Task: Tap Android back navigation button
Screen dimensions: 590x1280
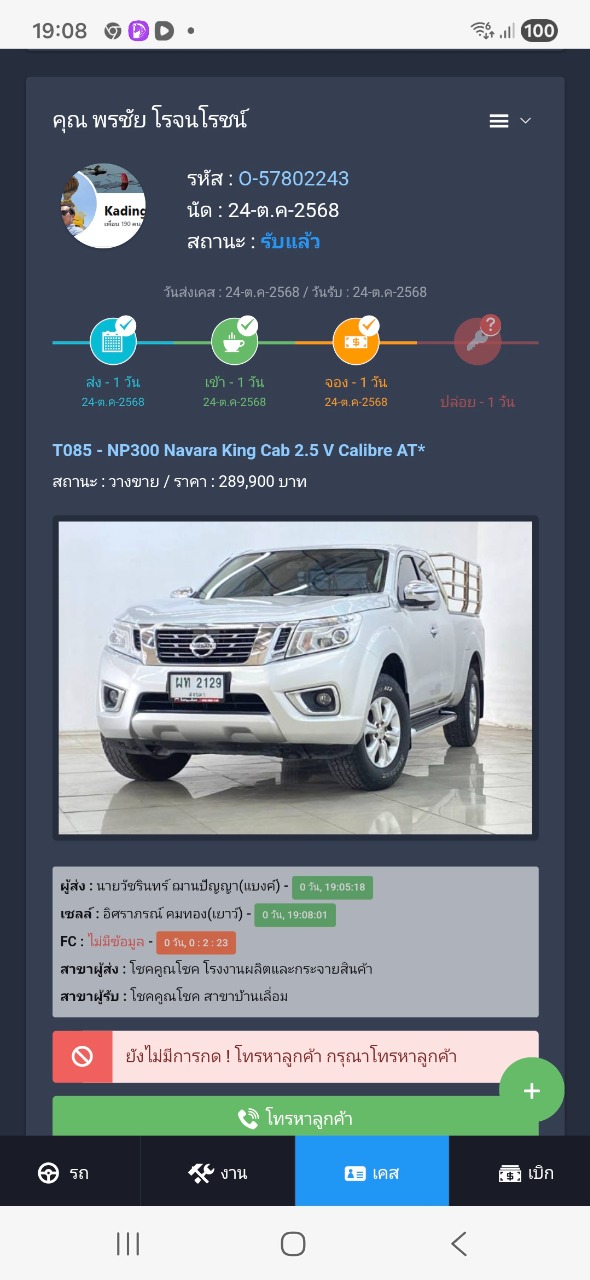Action: tap(459, 1243)
